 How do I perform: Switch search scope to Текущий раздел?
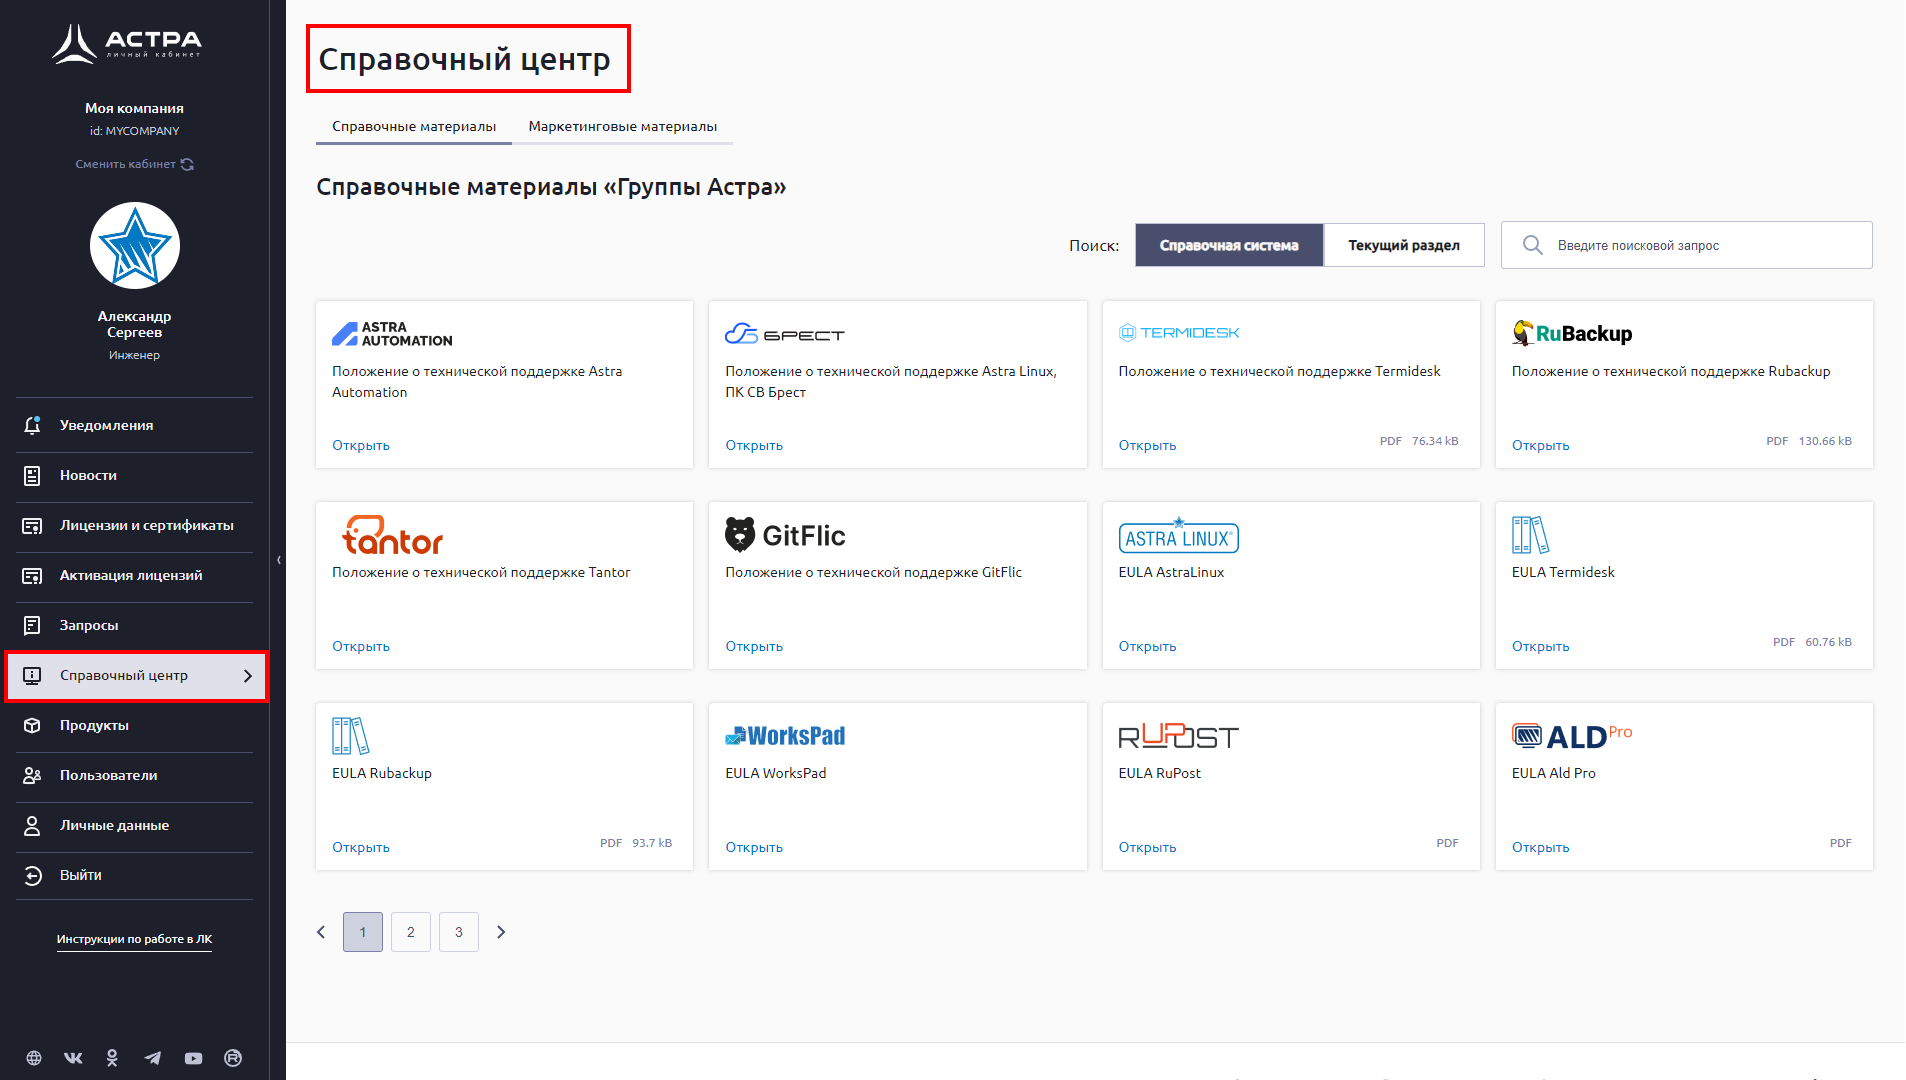(x=1403, y=245)
